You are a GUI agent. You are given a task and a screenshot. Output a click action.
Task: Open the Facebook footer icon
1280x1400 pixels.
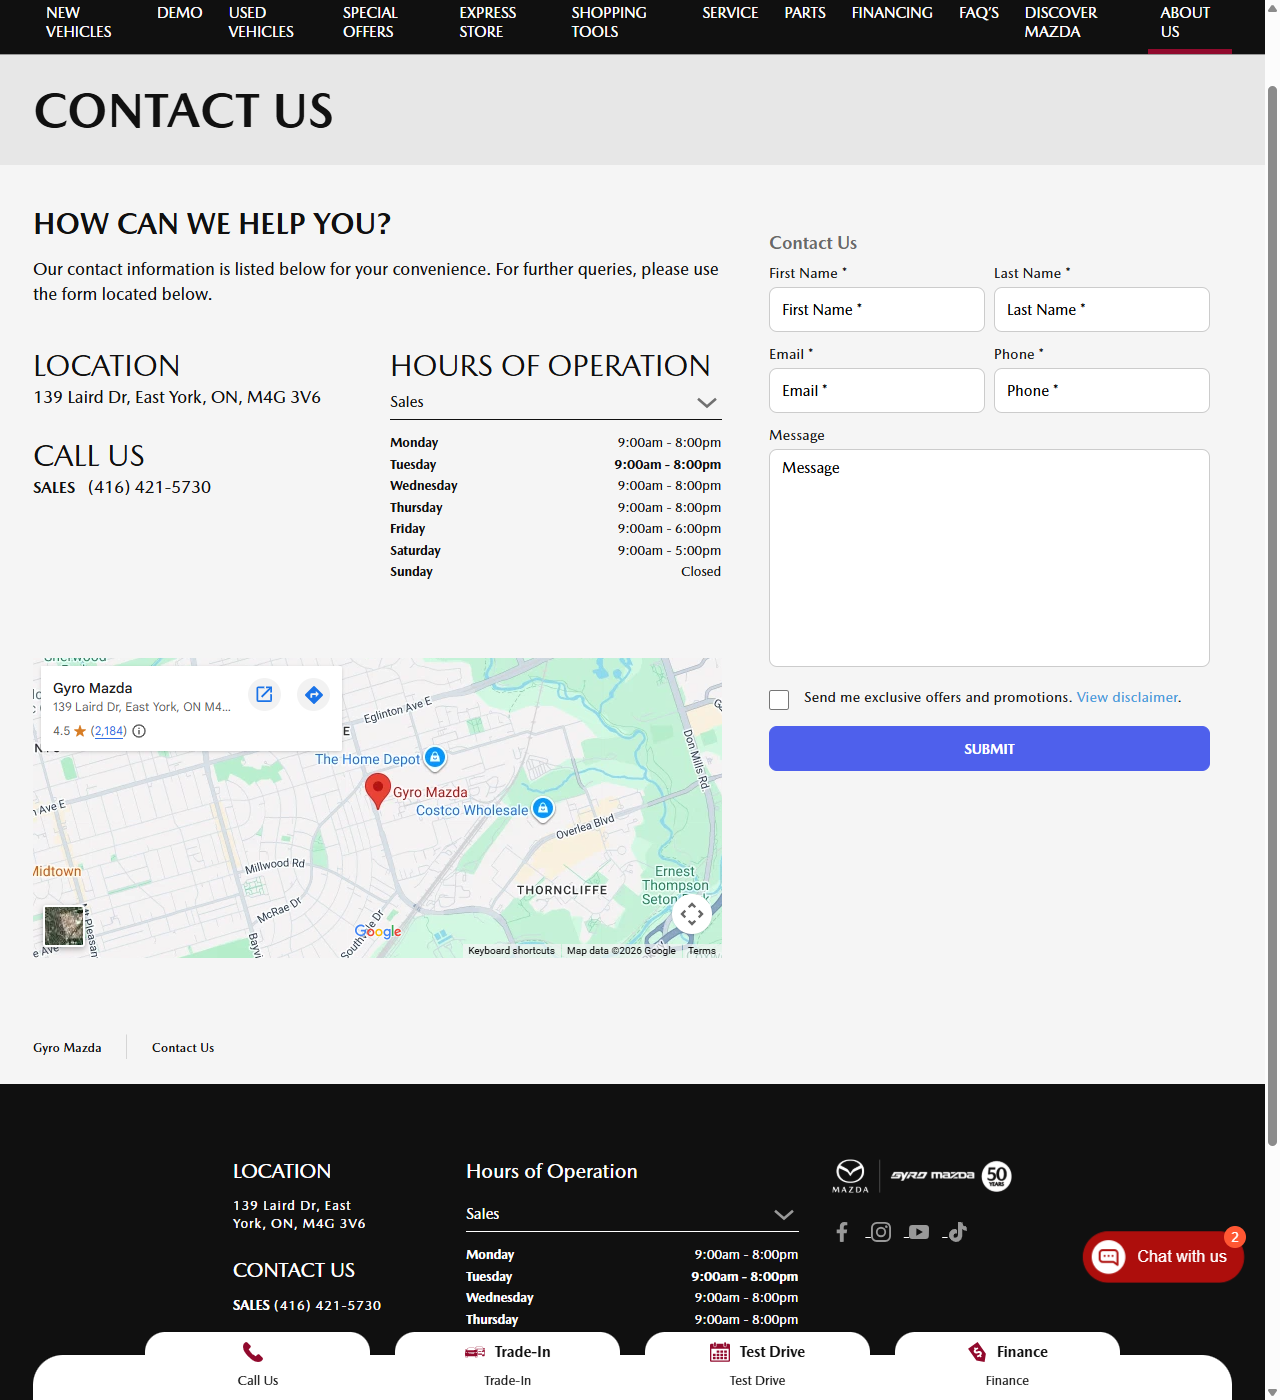point(842,1232)
